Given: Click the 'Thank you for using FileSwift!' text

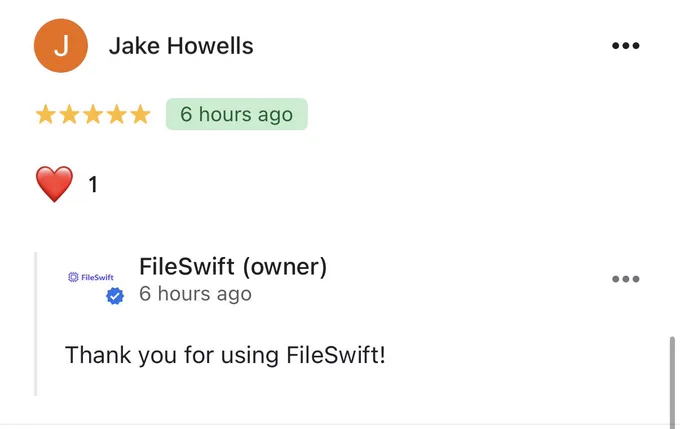Looking at the screenshot, I should (x=225, y=355).
